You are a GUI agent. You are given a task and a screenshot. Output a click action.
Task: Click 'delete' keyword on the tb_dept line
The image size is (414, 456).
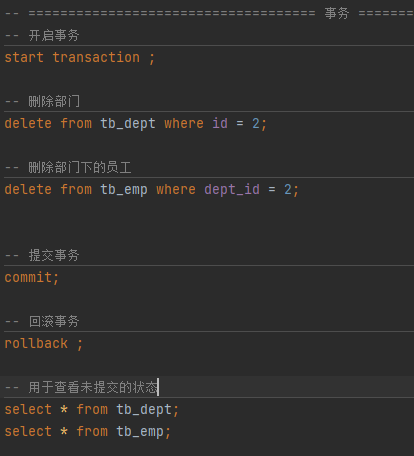pos(28,124)
